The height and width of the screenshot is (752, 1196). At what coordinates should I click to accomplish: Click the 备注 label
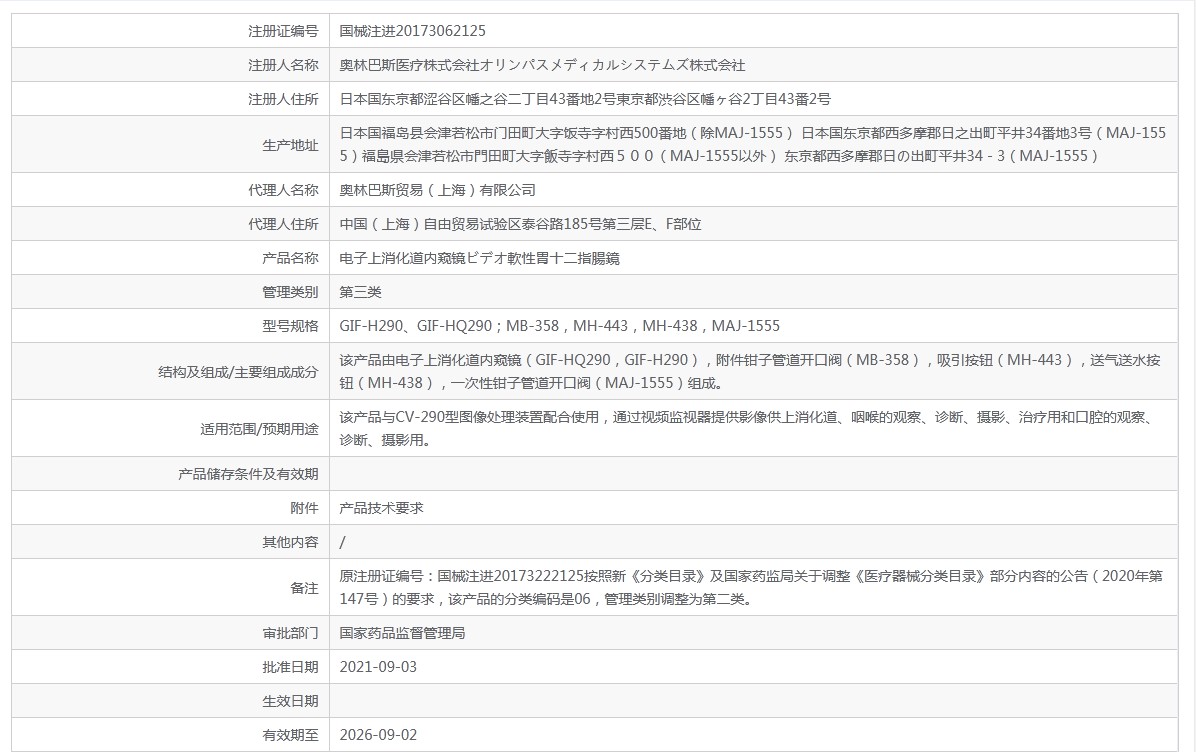point(304,588)
